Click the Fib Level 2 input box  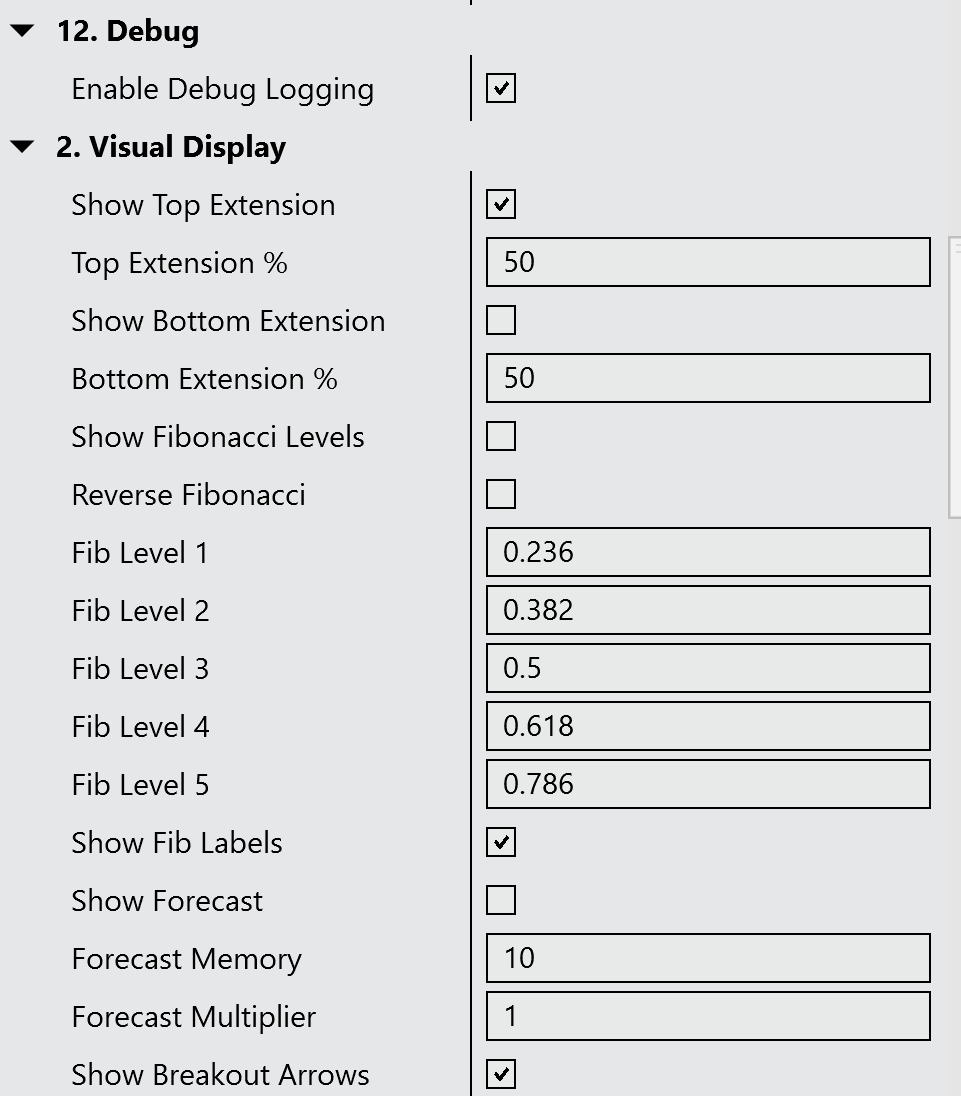pyautogui.click(x=708, y=611)
